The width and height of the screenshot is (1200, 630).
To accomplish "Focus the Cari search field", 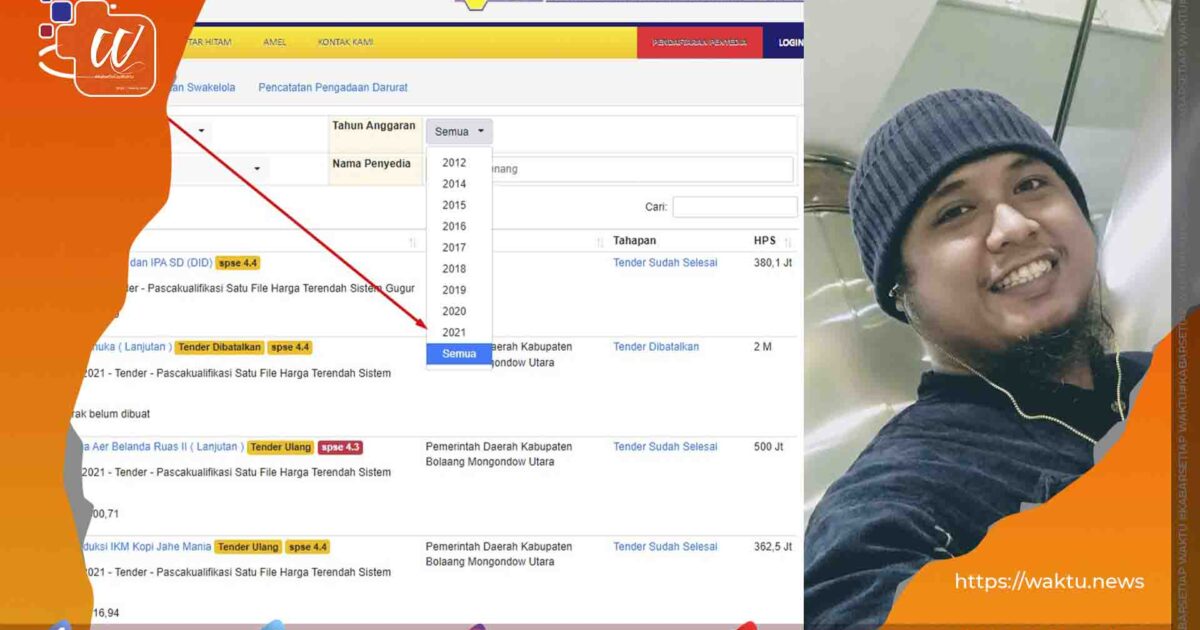I will pos(734,207).
